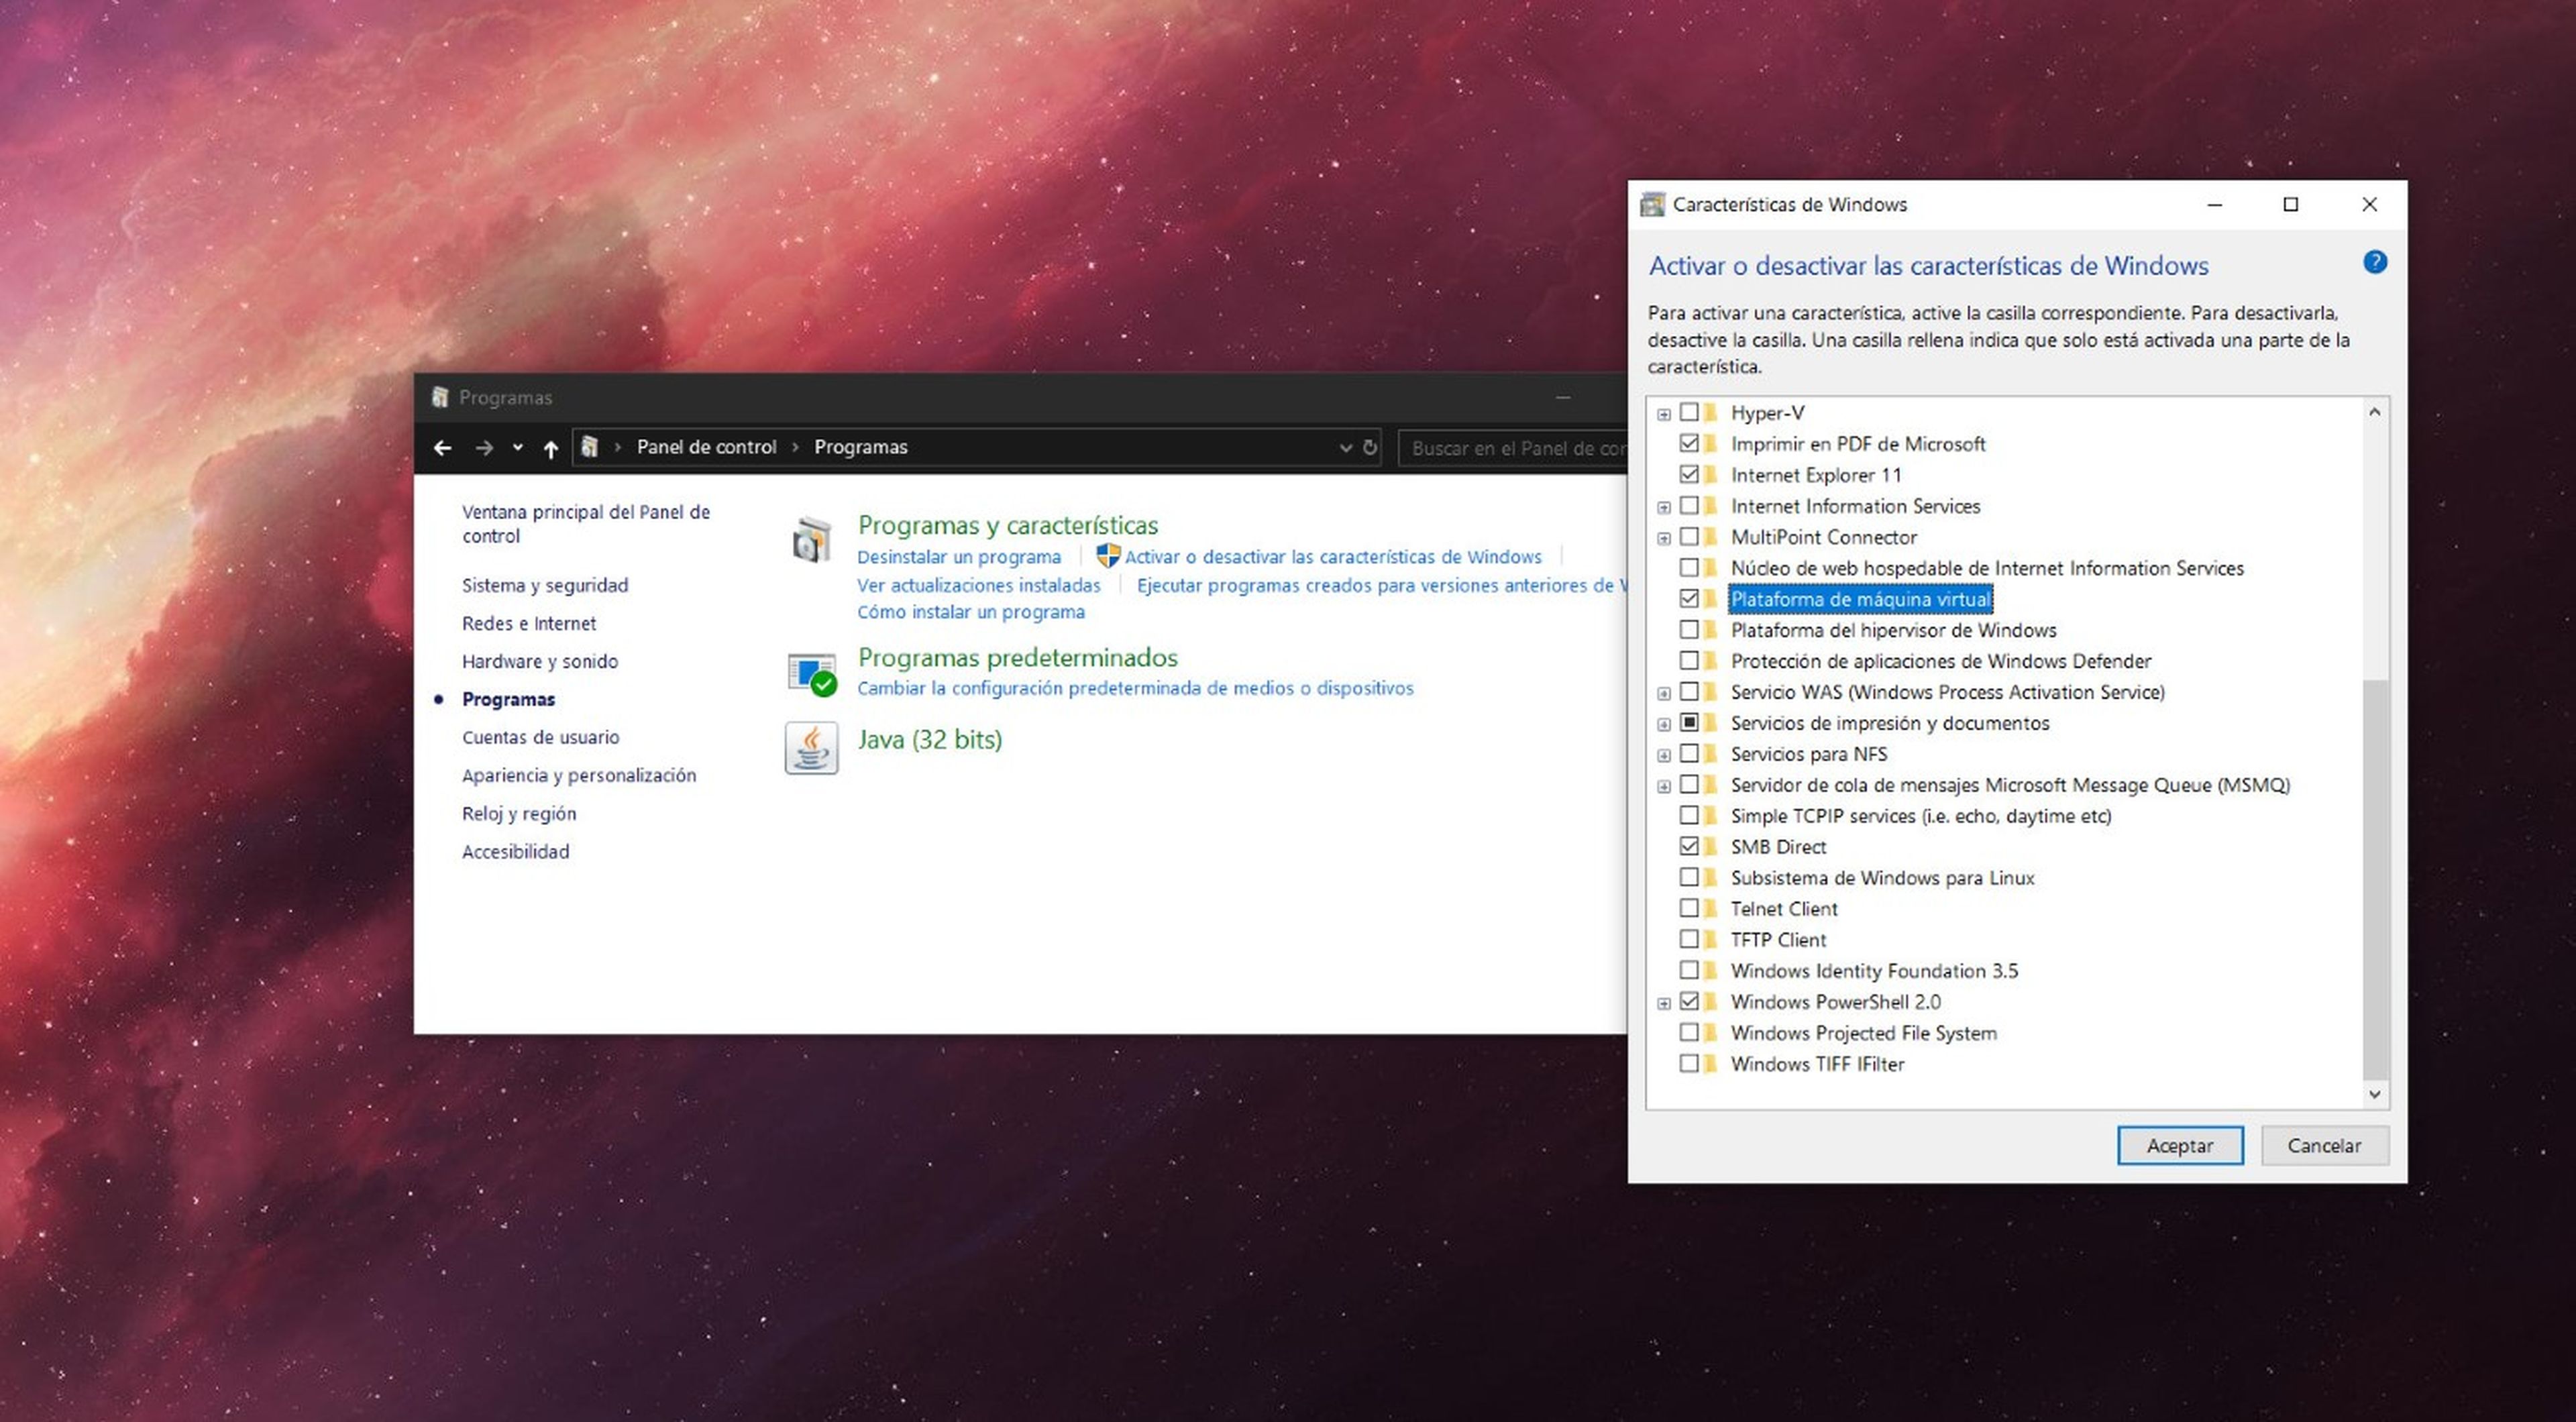Expand the Servicios para NFS node
The height and width of the screenshot is (1422, 2576).
pyautogui.click(x=1664, y=755)
